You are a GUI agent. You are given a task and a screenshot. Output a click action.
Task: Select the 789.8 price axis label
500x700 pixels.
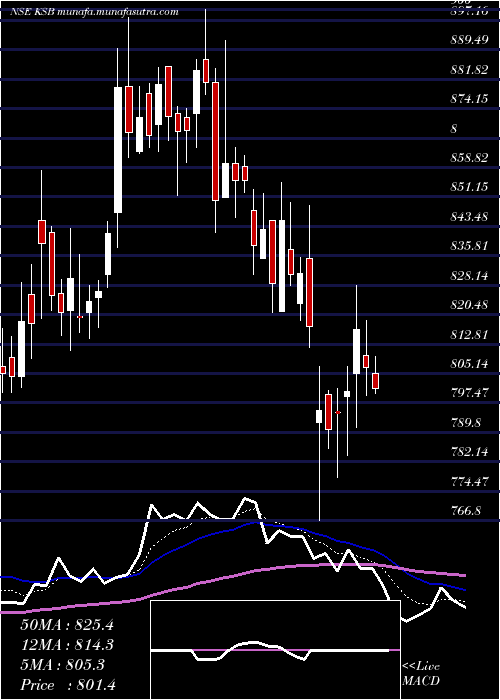(x=466, y=423)
